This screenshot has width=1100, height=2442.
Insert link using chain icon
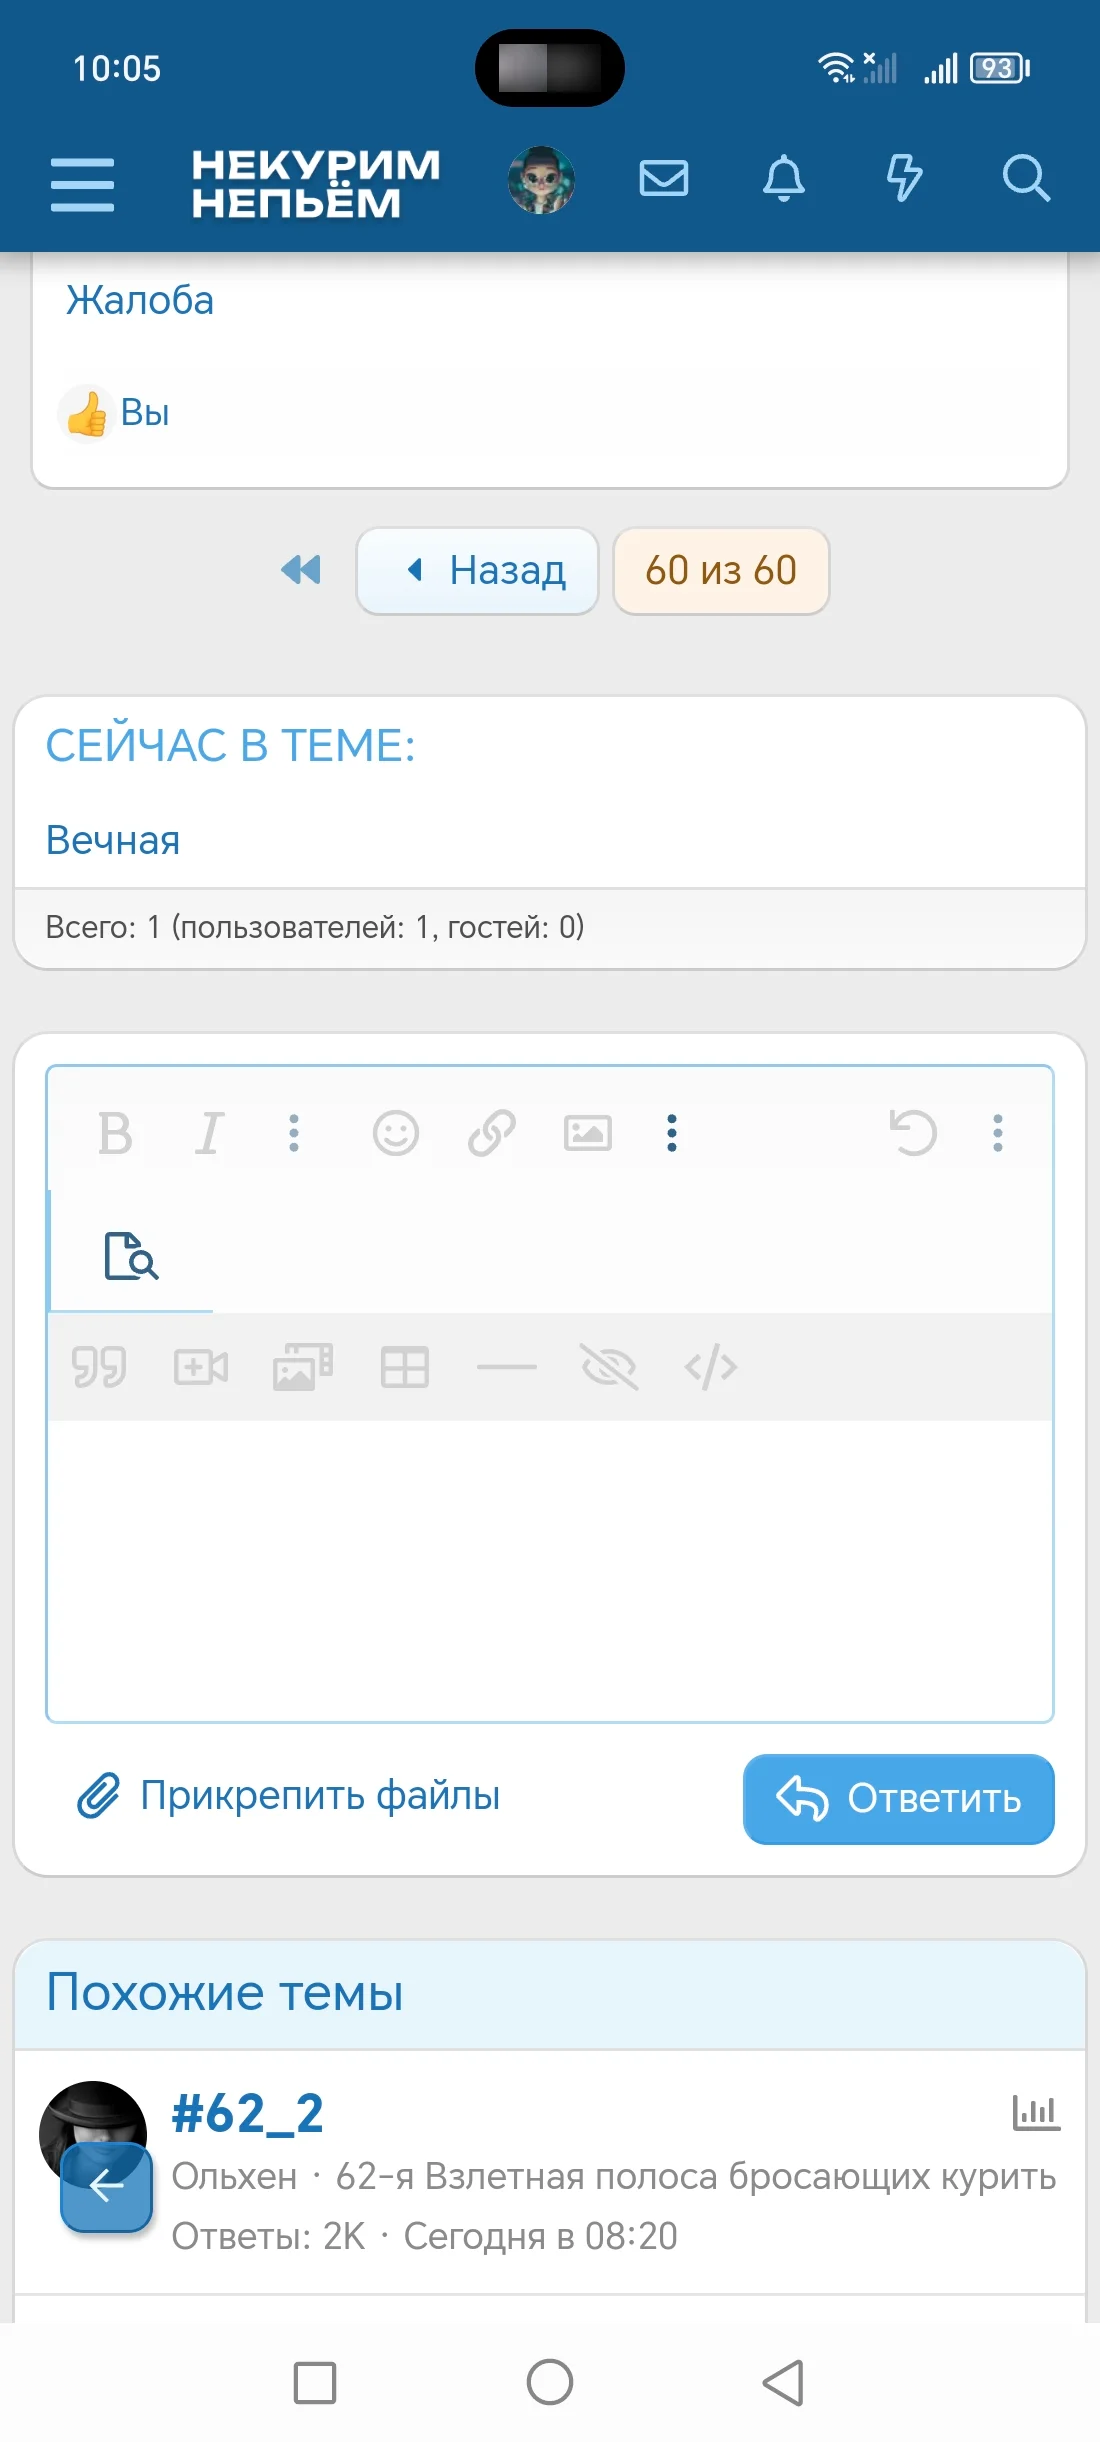[x=491, y=1133]
